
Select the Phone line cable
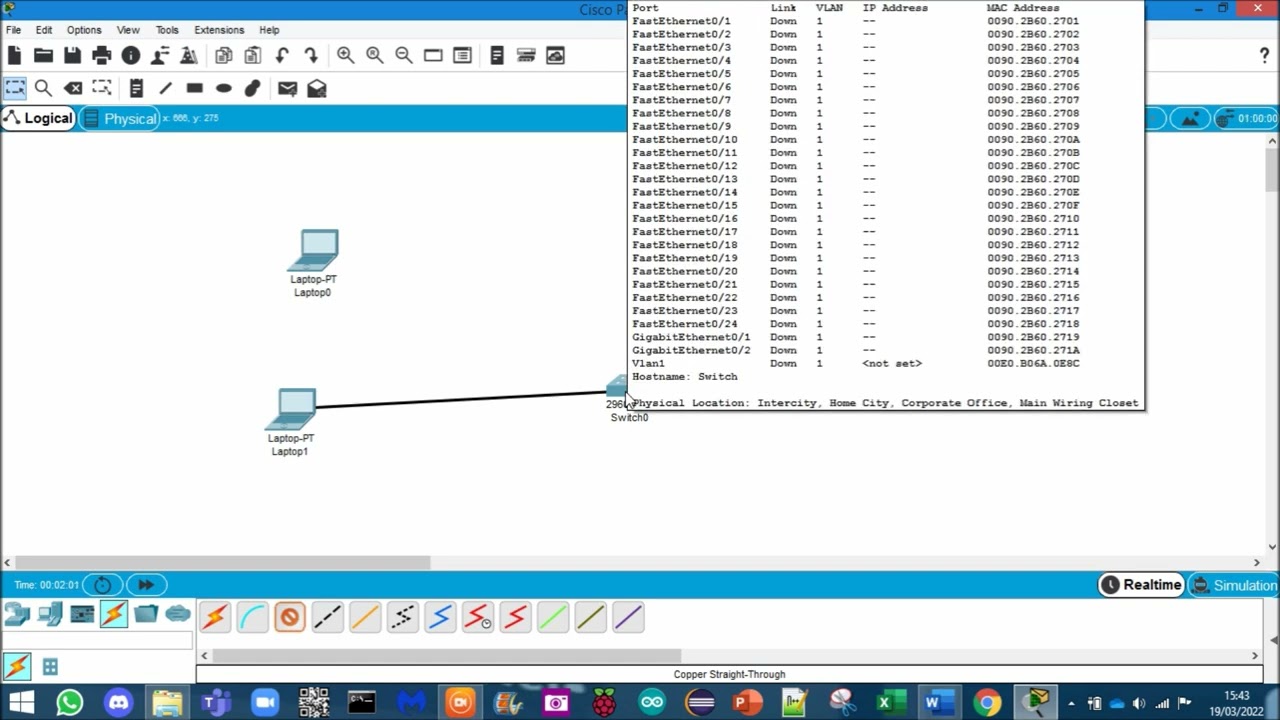point(403,617)
